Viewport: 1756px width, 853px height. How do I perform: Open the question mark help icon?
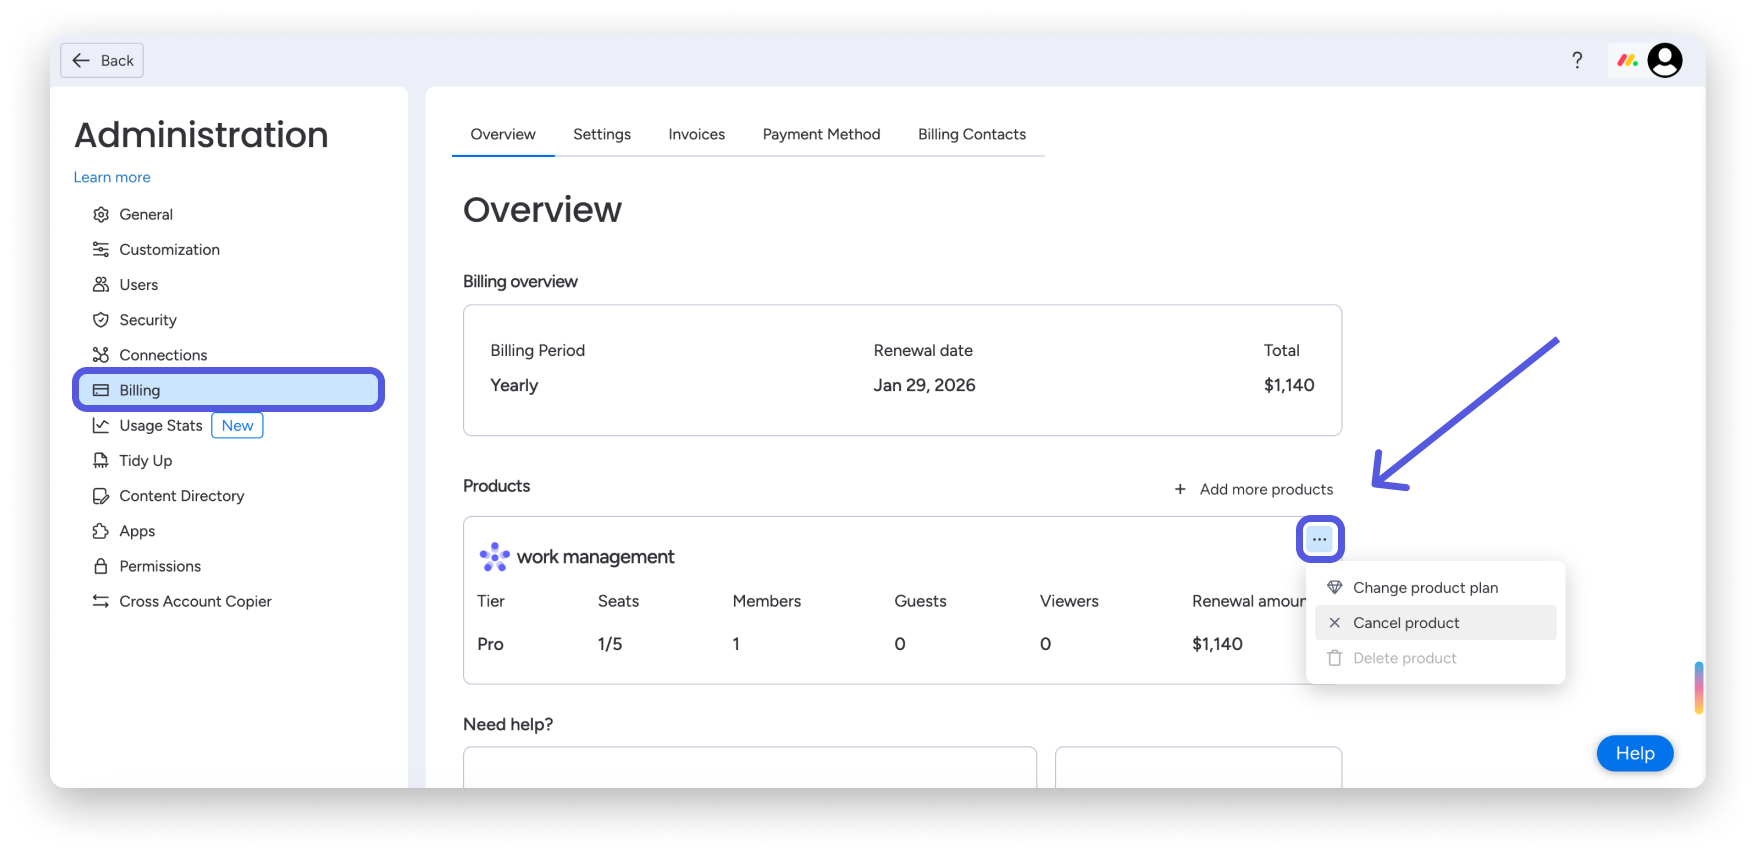point(1577,60)
